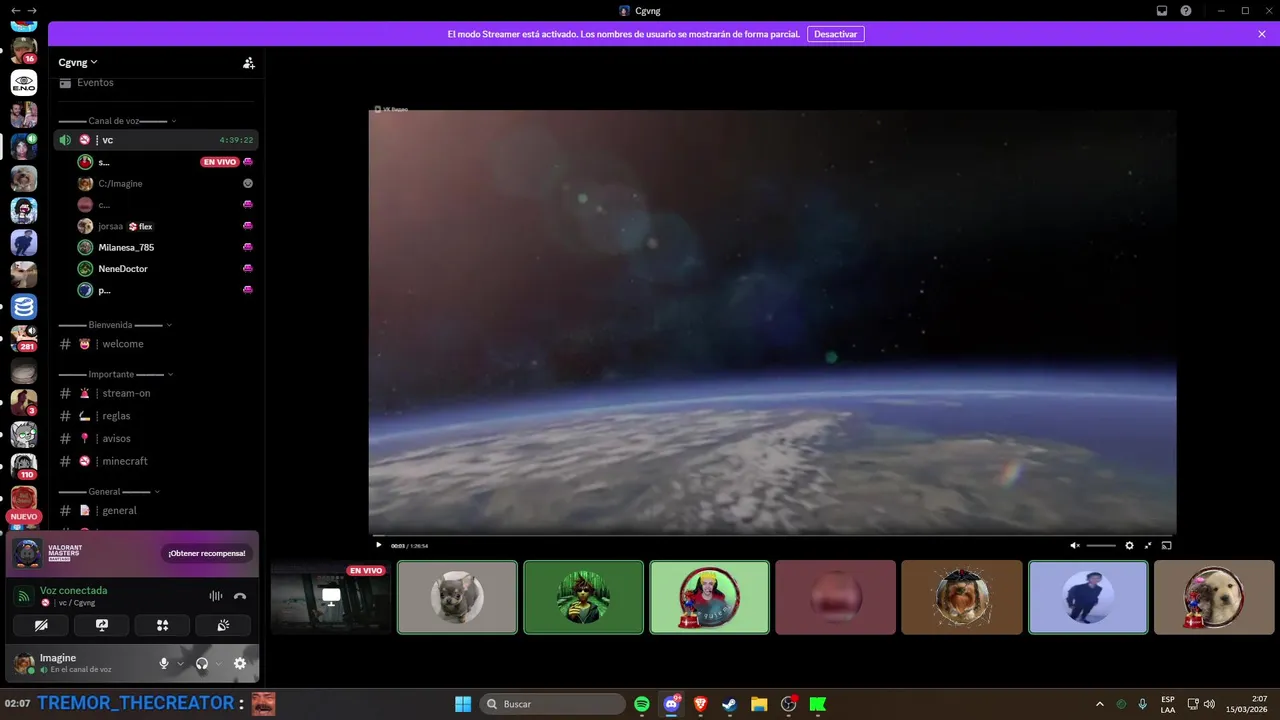Viewport: 1280px width, 720px height.
Task: Disconnect from the voice channel
Action: pyautogui.click(x=240, y=596)
